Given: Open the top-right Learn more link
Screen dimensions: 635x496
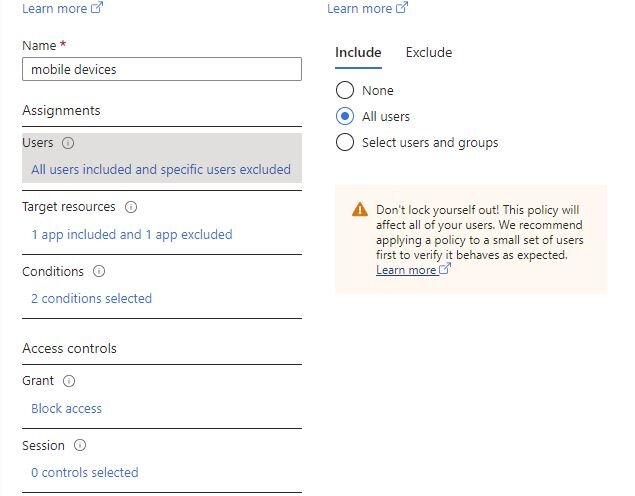Looking at the screenshot, I should click(360, 9).
